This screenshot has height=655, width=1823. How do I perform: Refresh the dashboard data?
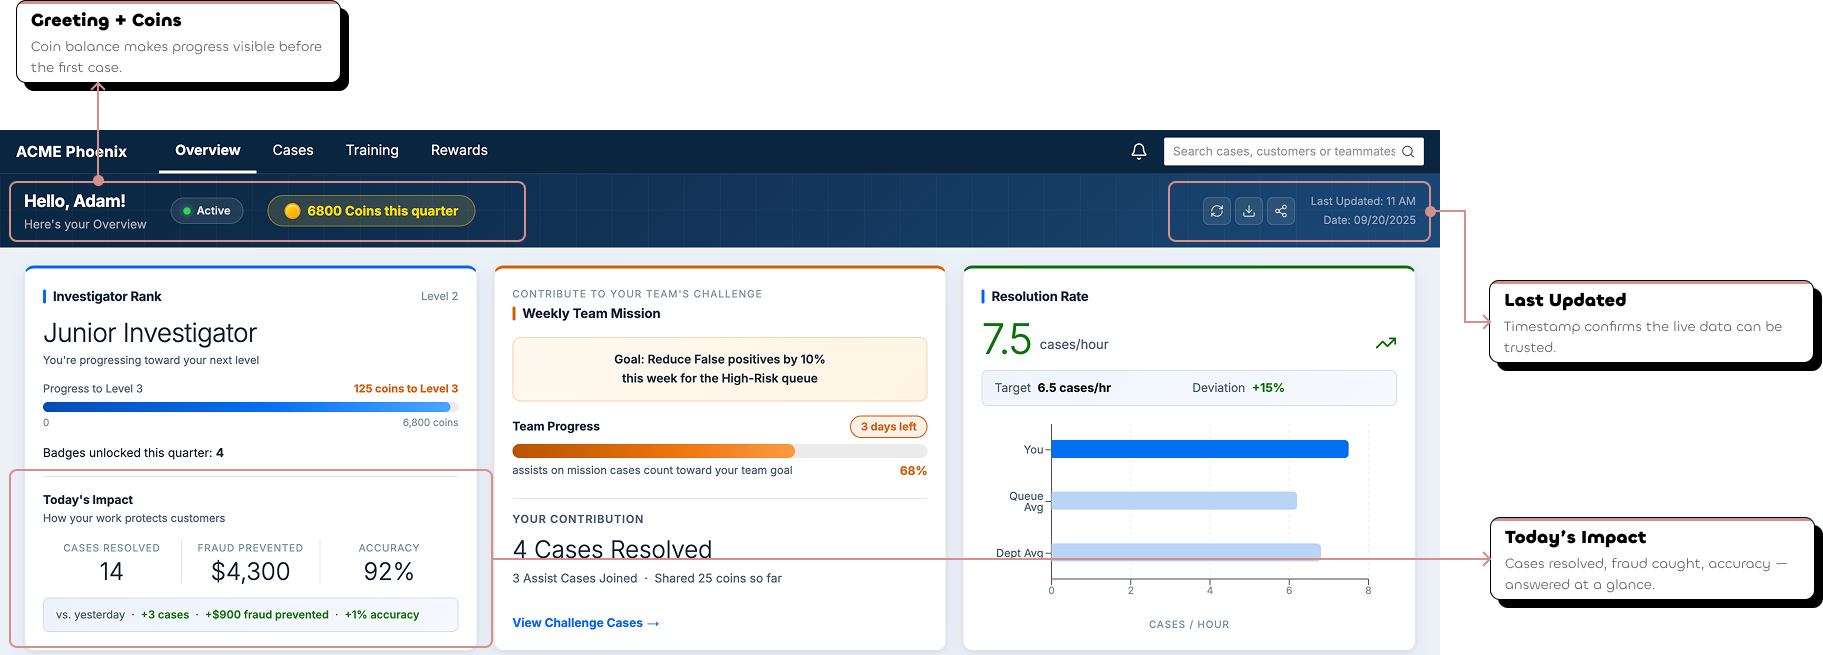click(x=1217, y=211)
